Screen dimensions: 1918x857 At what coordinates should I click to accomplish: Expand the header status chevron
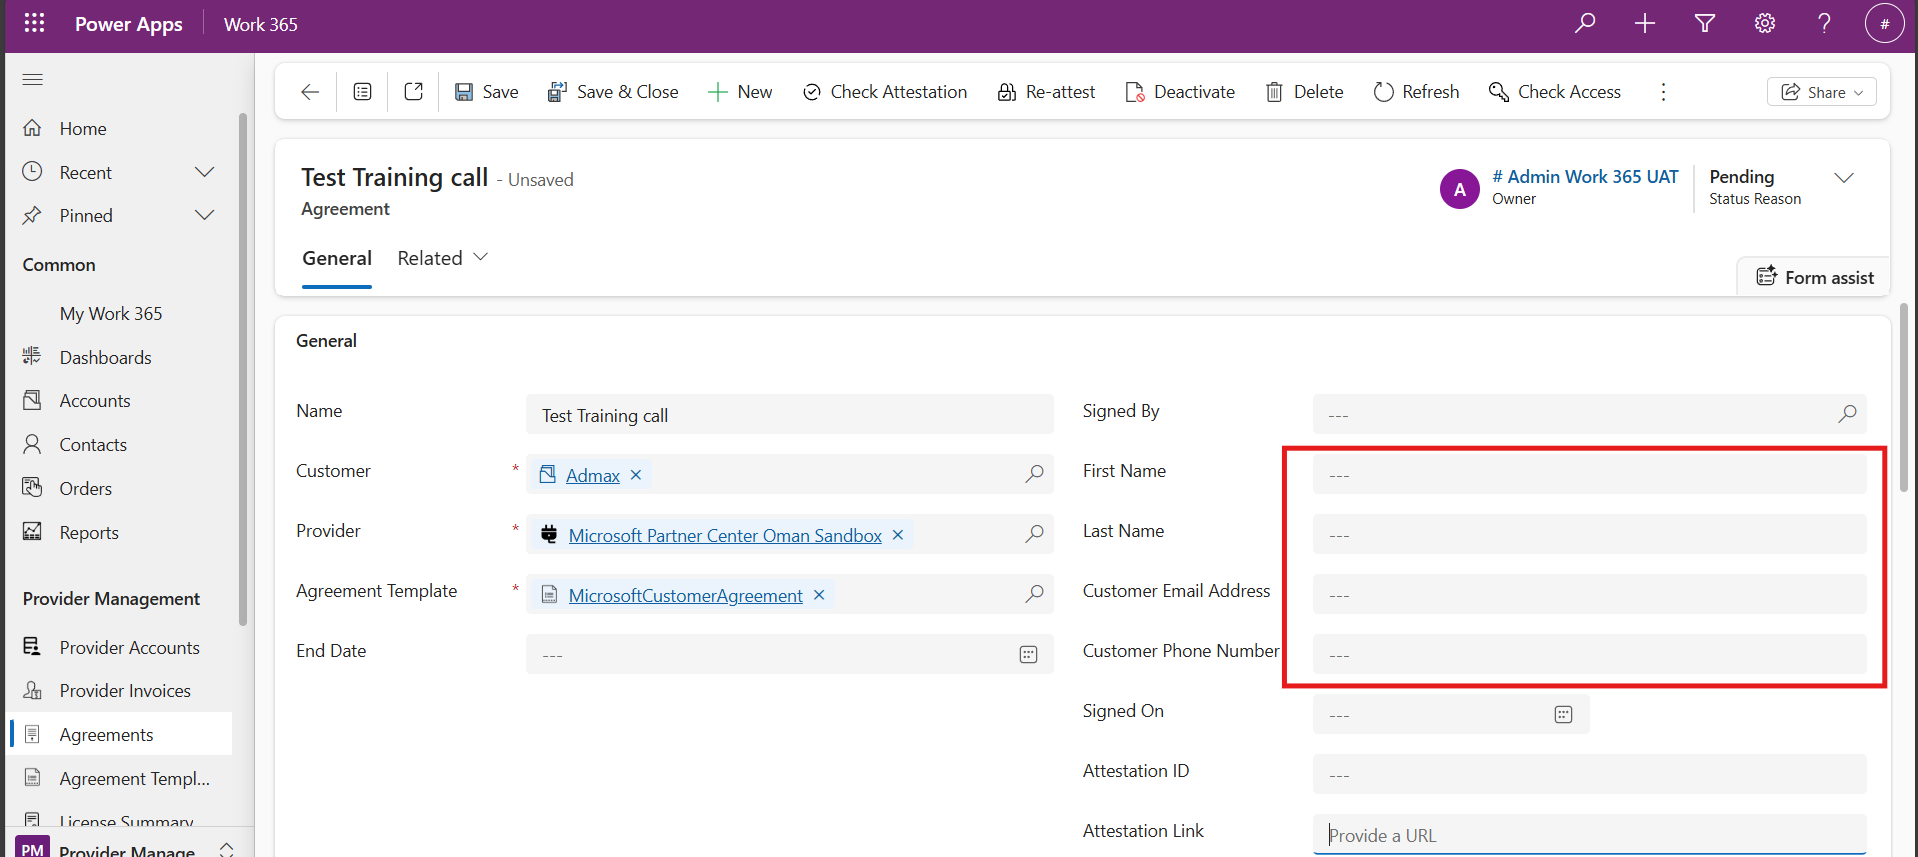(1843, 178)
